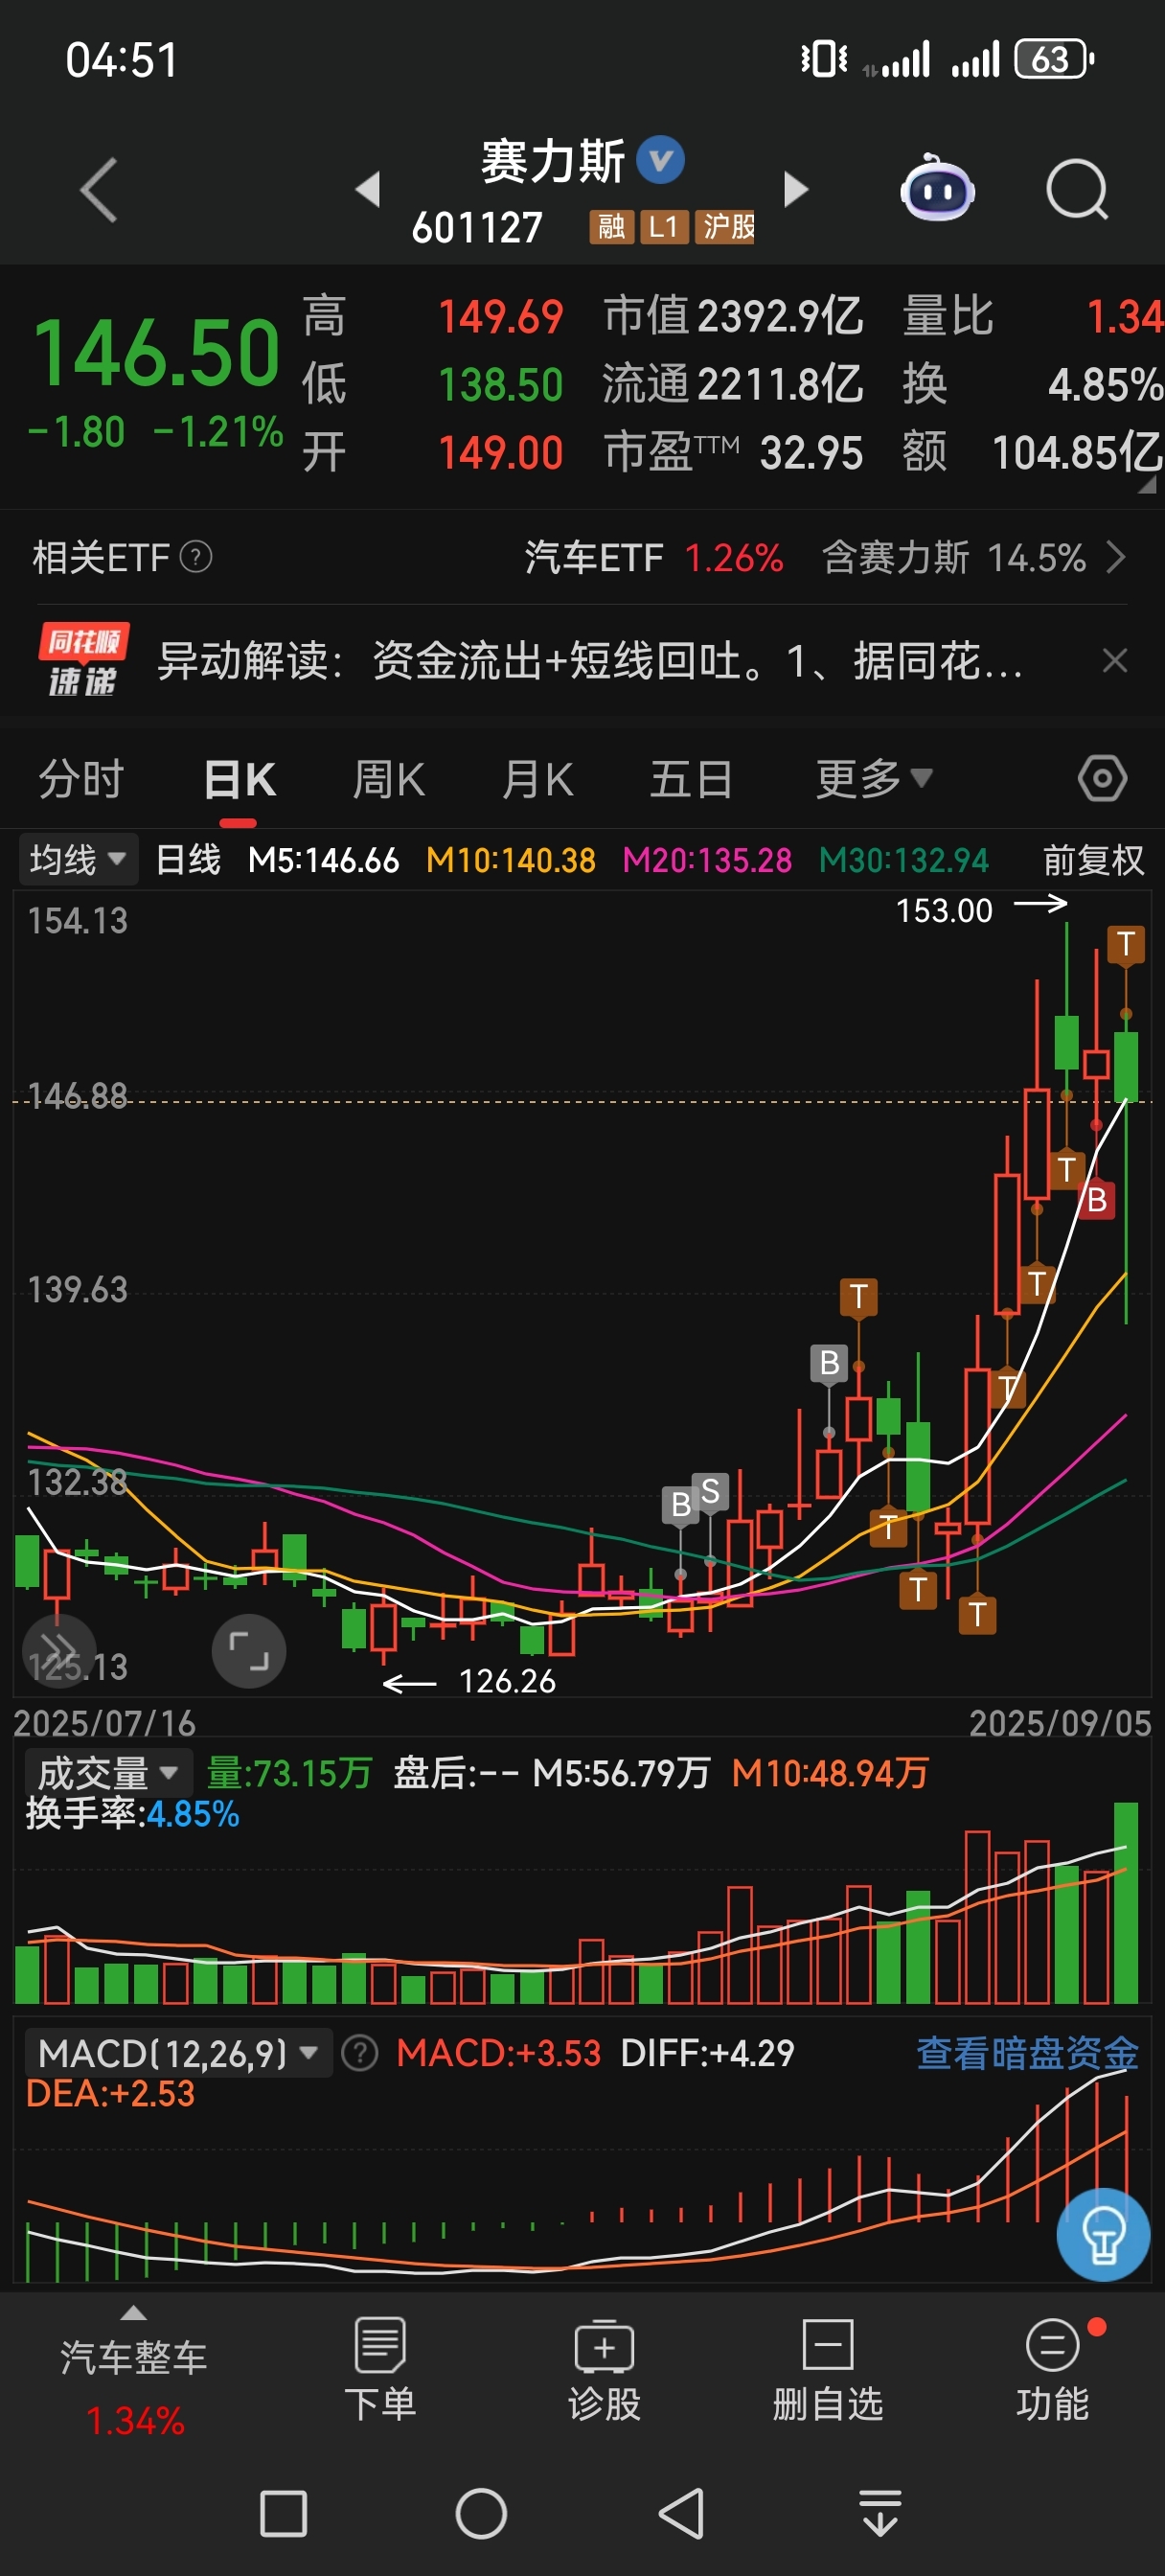Open the 下单 order button
Screen dimensions: 1165x2576
(x=380, y=2371)
